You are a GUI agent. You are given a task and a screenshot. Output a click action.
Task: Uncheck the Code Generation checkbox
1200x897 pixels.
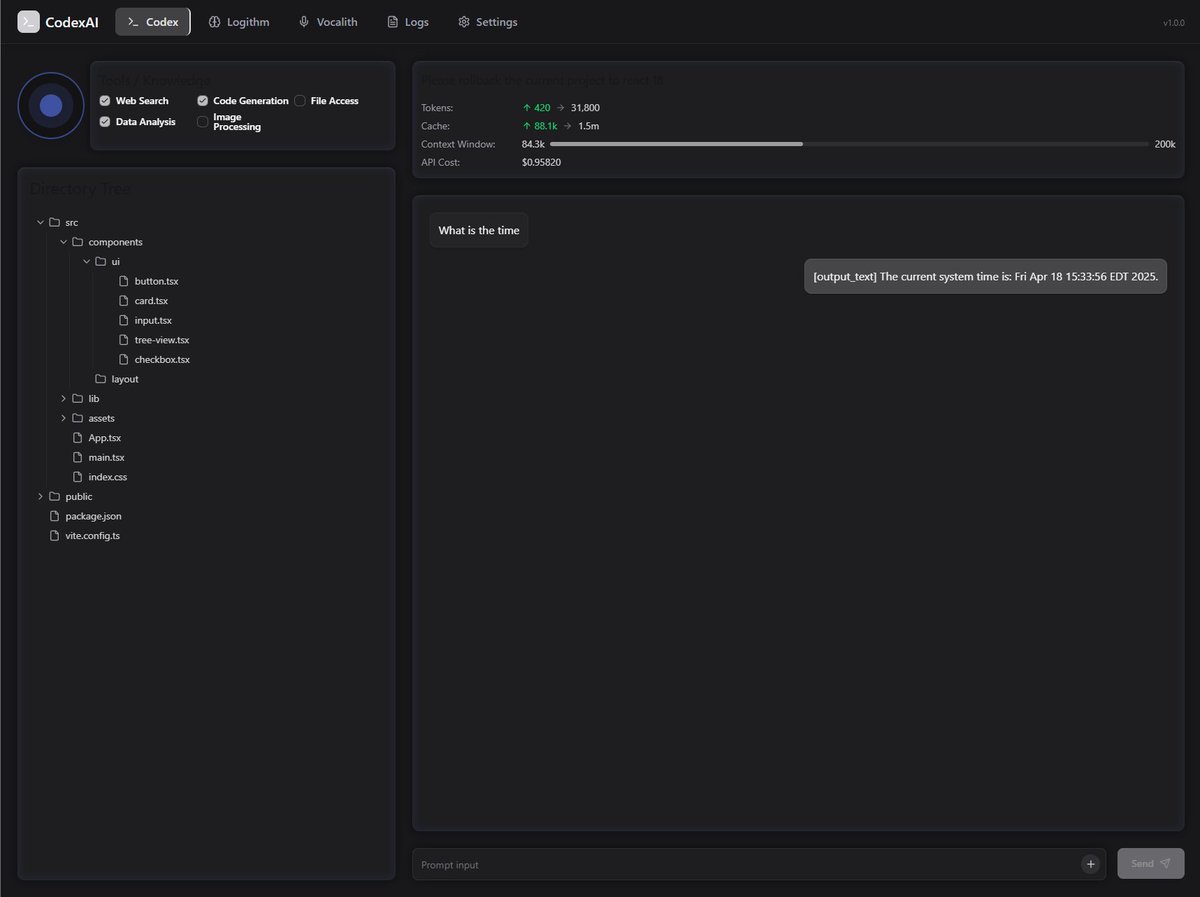(203, 101)
